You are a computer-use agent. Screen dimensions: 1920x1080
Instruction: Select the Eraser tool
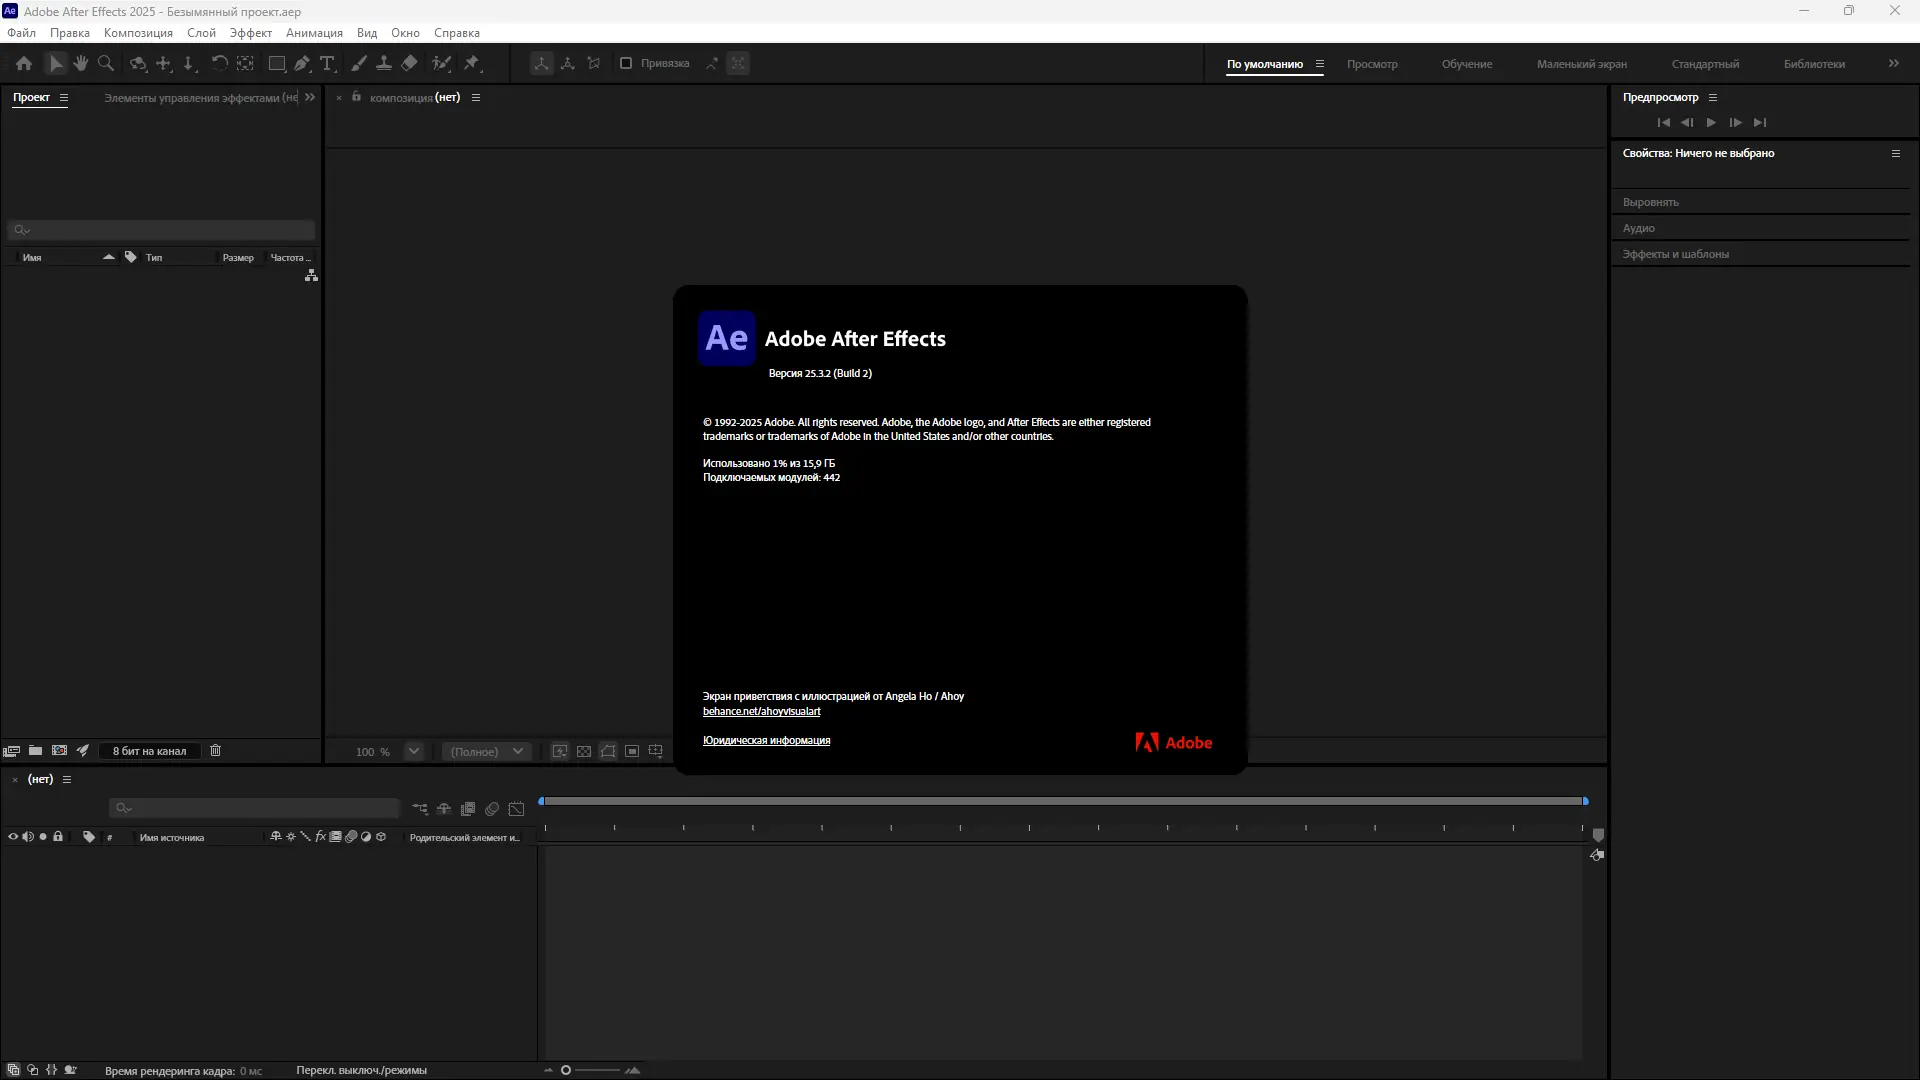coord(409,63)
